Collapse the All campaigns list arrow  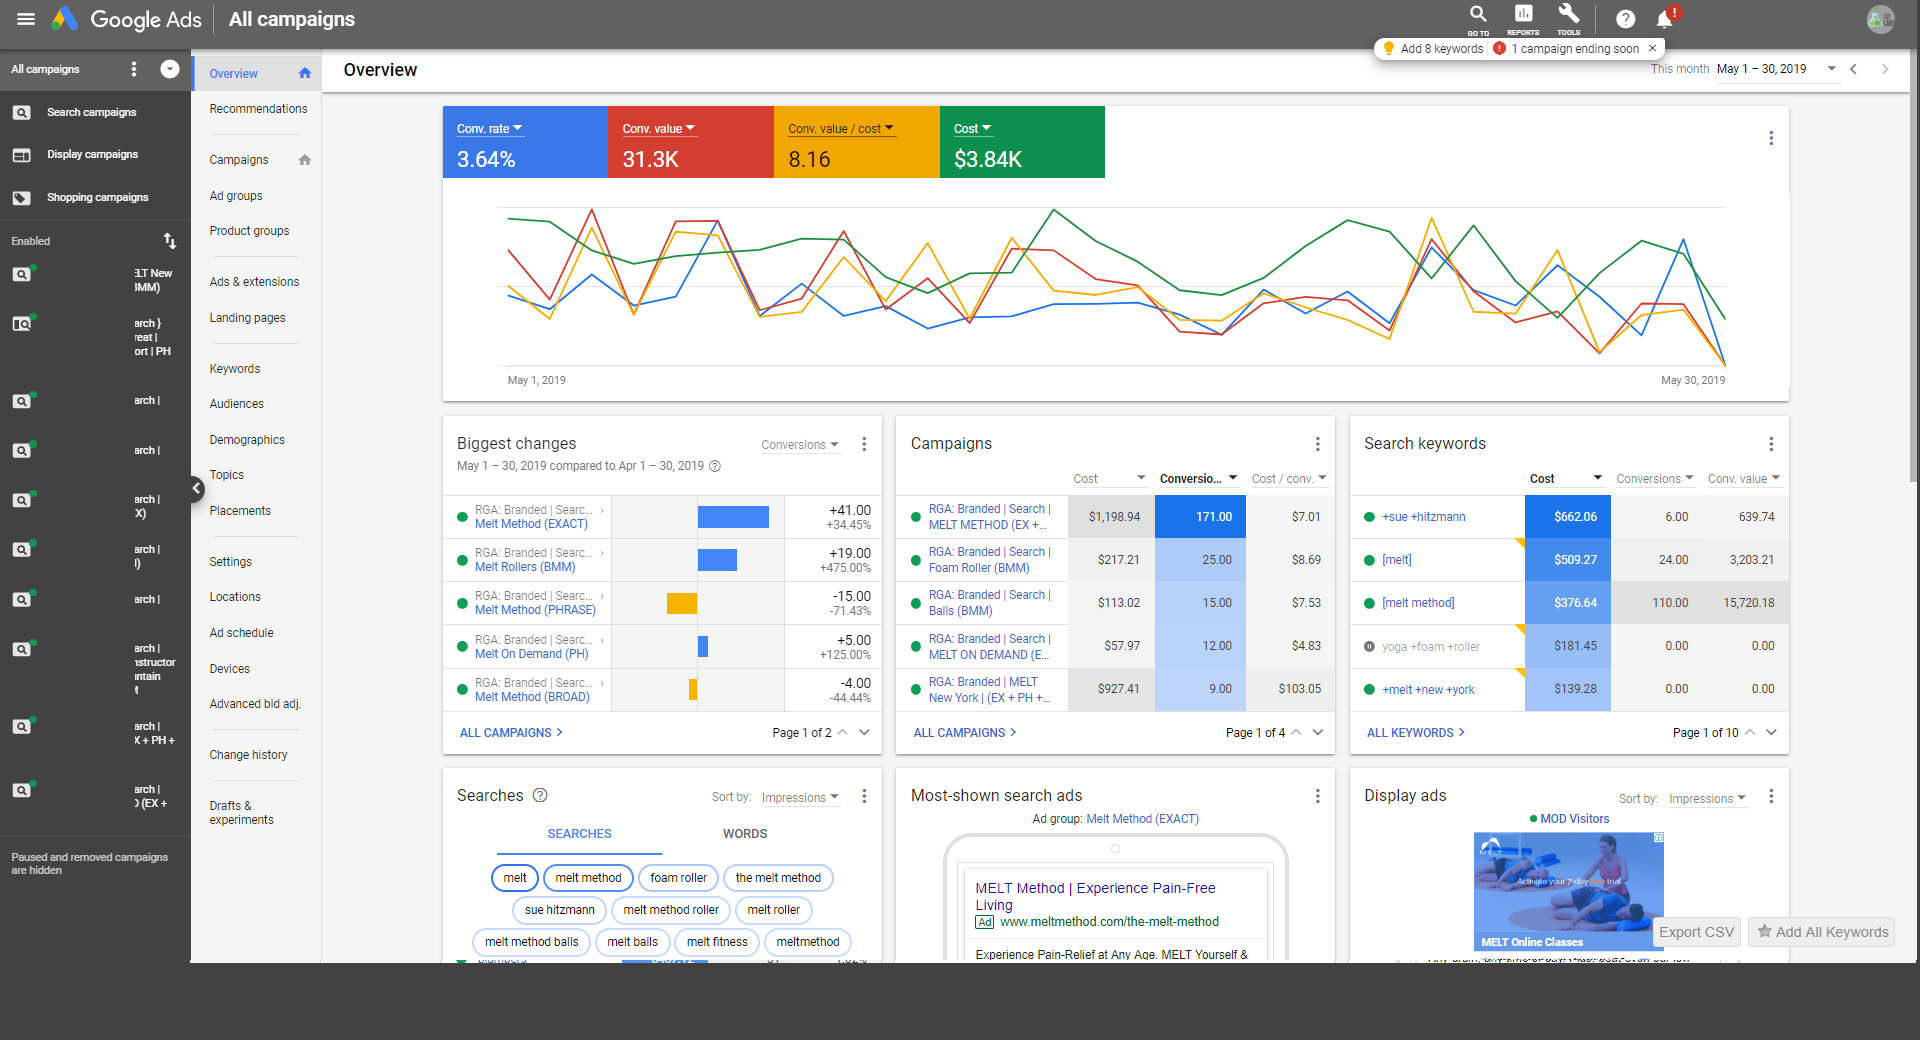(170, 69)
